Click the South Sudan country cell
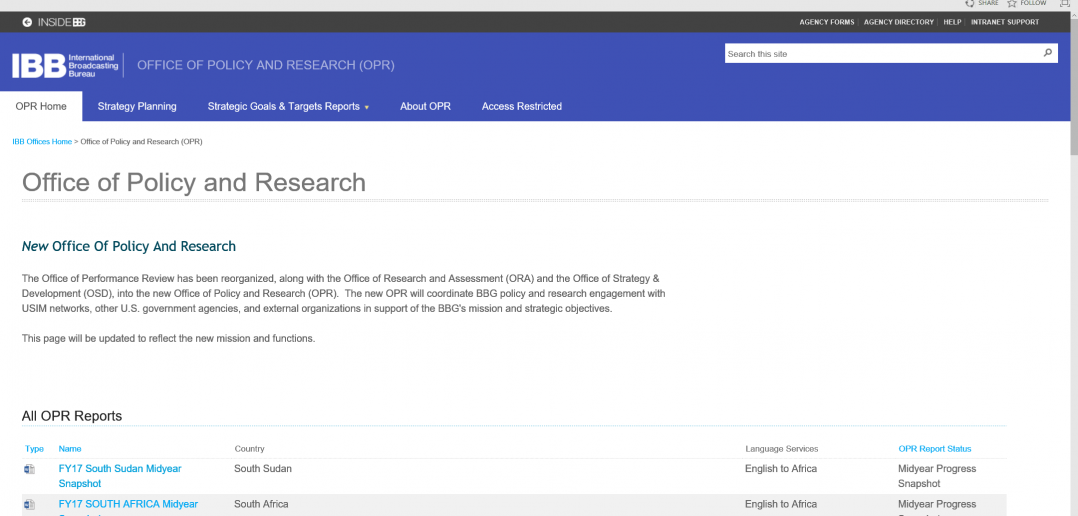The height and width of the screenshot is (516, 1078). [x=263, y=469]
